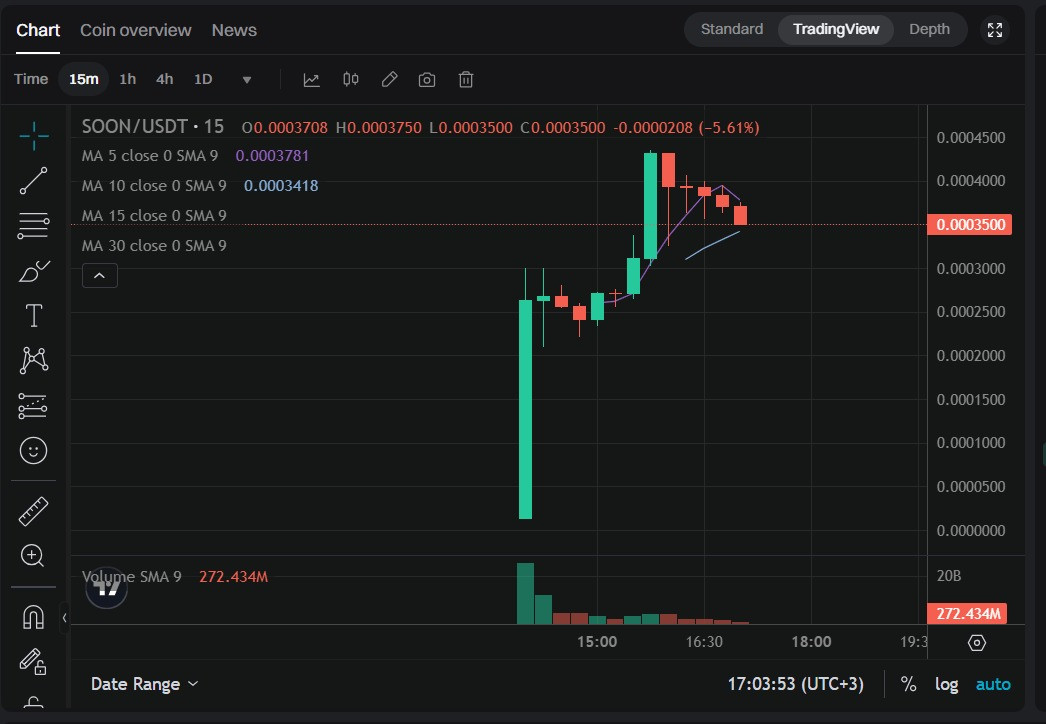Click the trash delete drawings icon
Image resolution: width=1046 pixels, height=724 pixels.
[466, 80]
